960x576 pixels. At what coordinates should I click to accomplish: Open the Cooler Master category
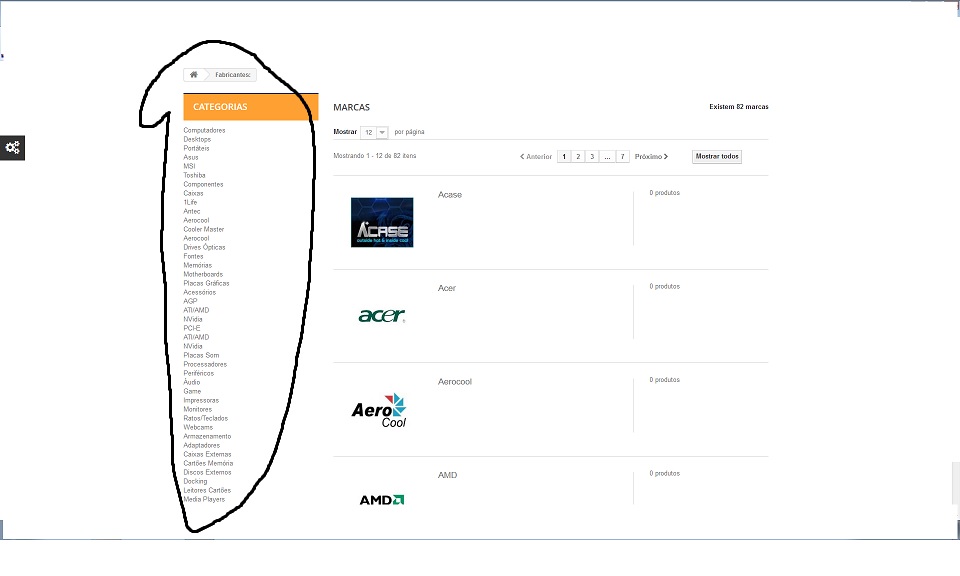[204, 230]
